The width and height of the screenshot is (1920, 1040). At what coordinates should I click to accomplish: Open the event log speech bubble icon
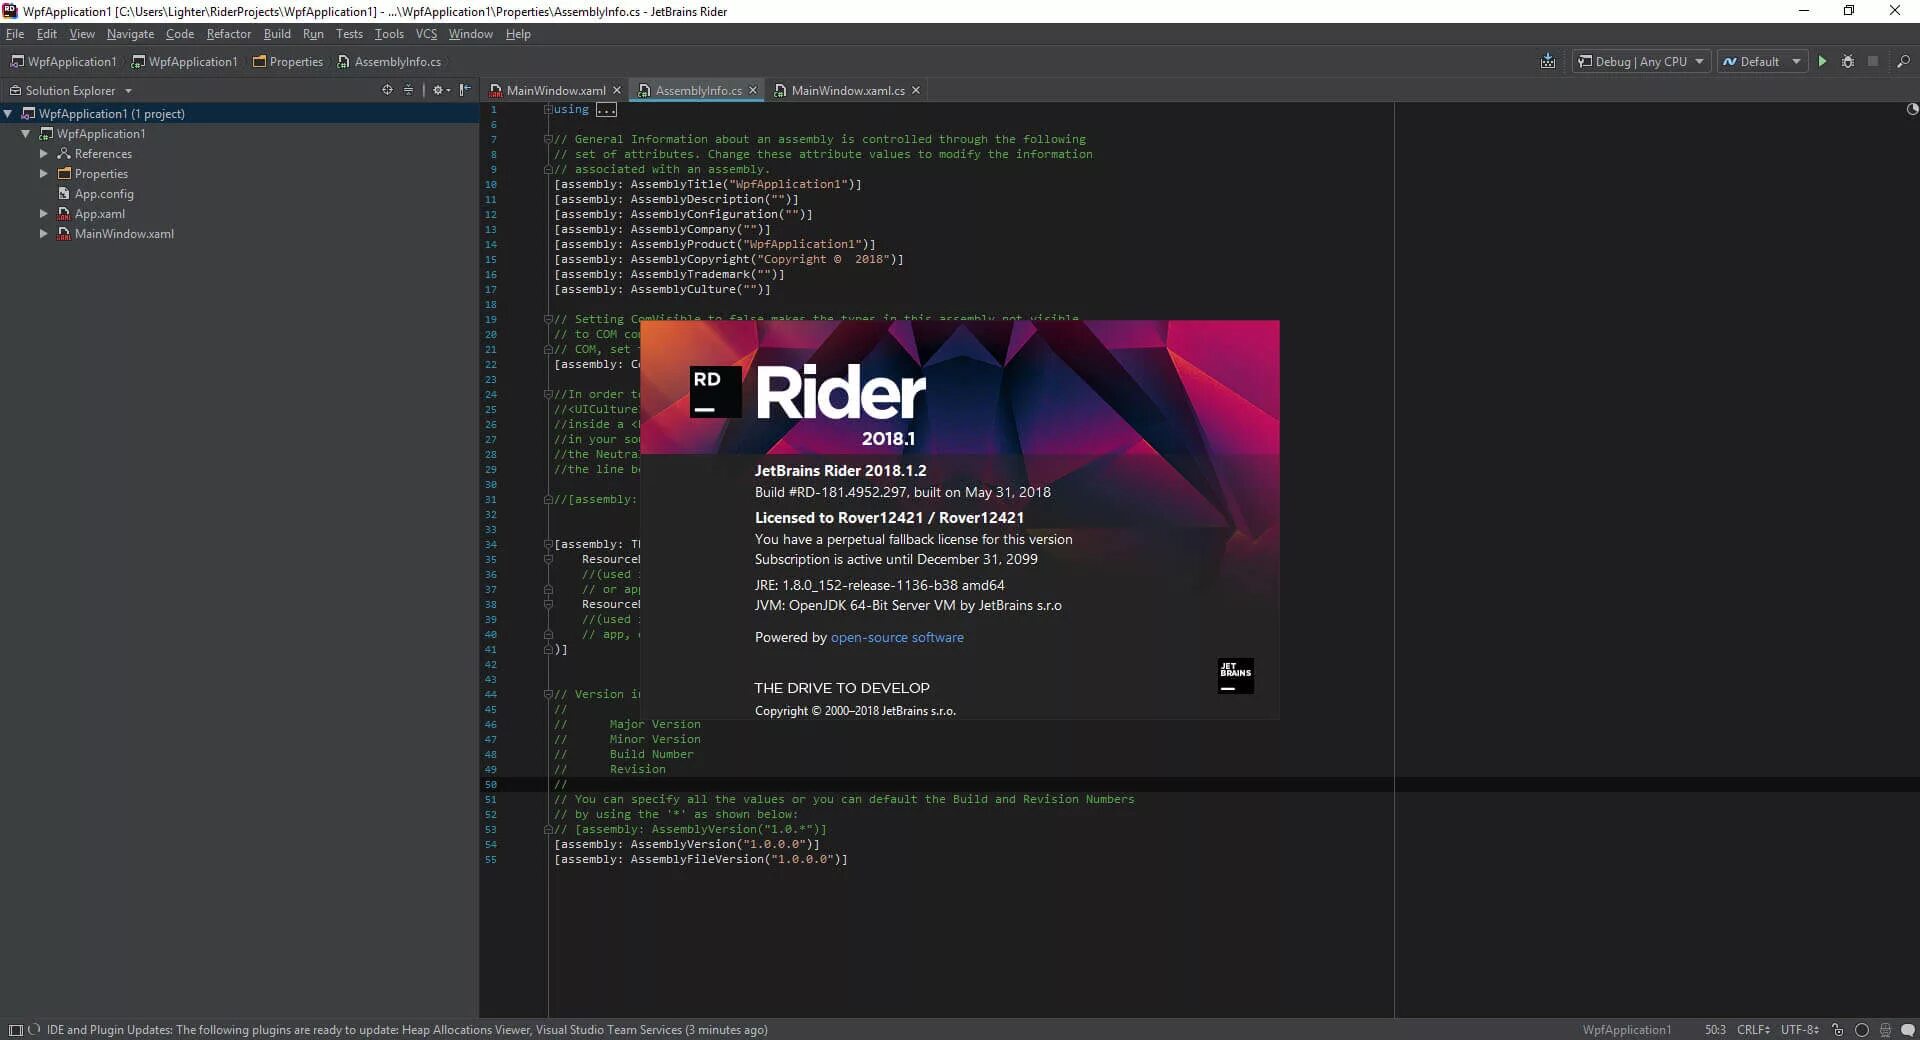[1908, 1029]
